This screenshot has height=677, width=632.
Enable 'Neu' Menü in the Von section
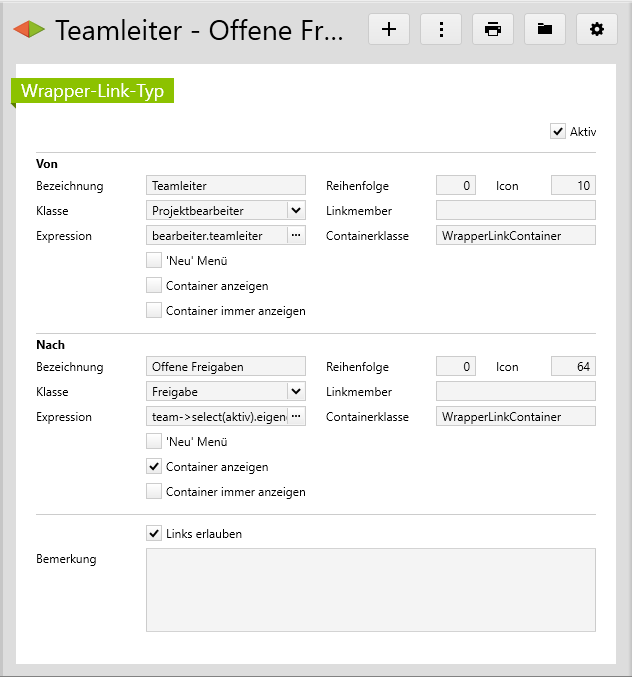154,260
